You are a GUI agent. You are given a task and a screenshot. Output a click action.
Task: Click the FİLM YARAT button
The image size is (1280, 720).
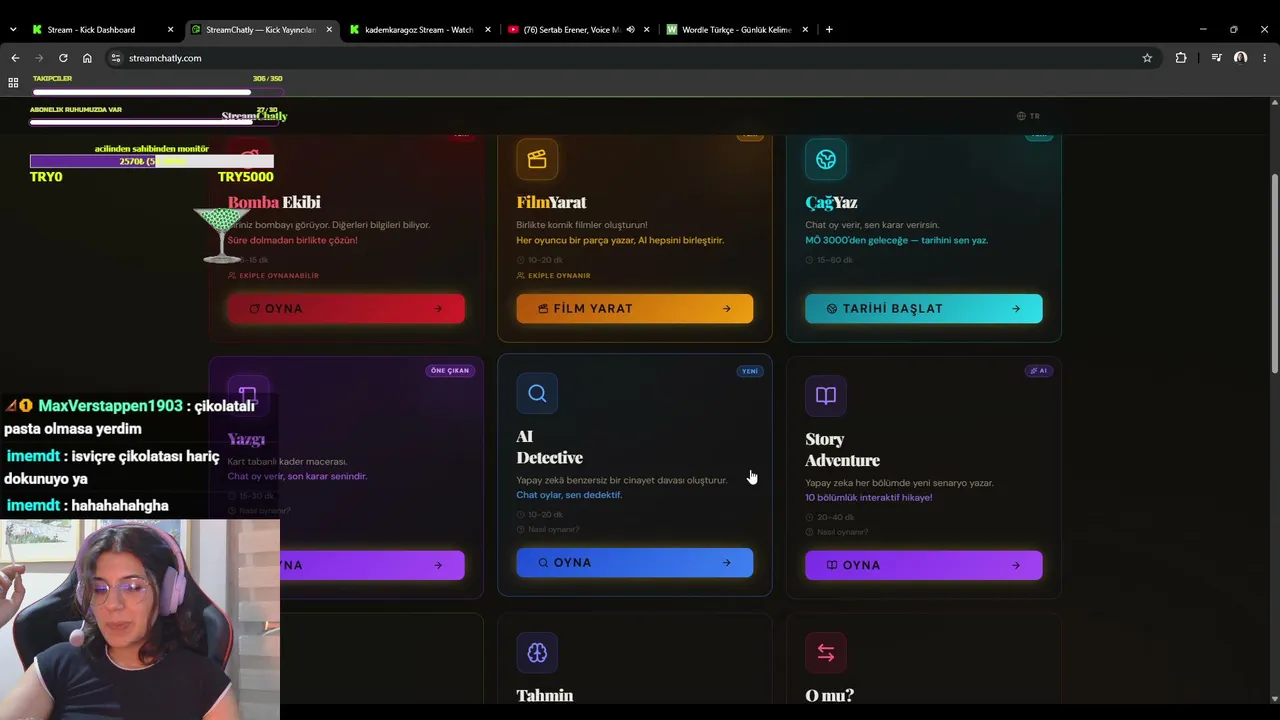tap(635, 309)
